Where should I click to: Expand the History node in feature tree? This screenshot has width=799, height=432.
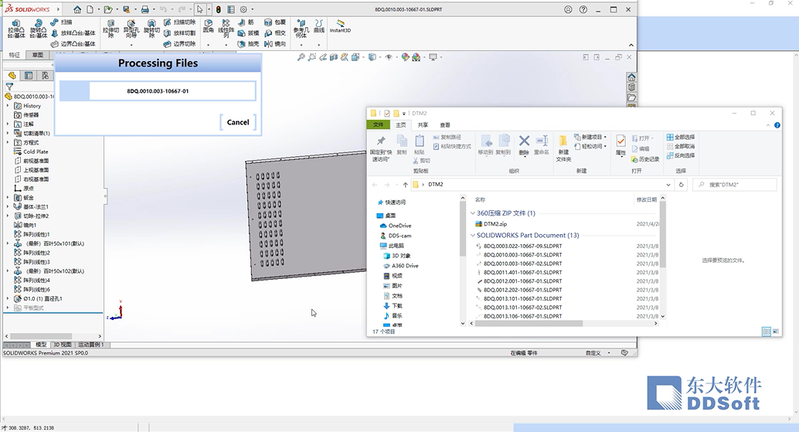click(8, 105)
